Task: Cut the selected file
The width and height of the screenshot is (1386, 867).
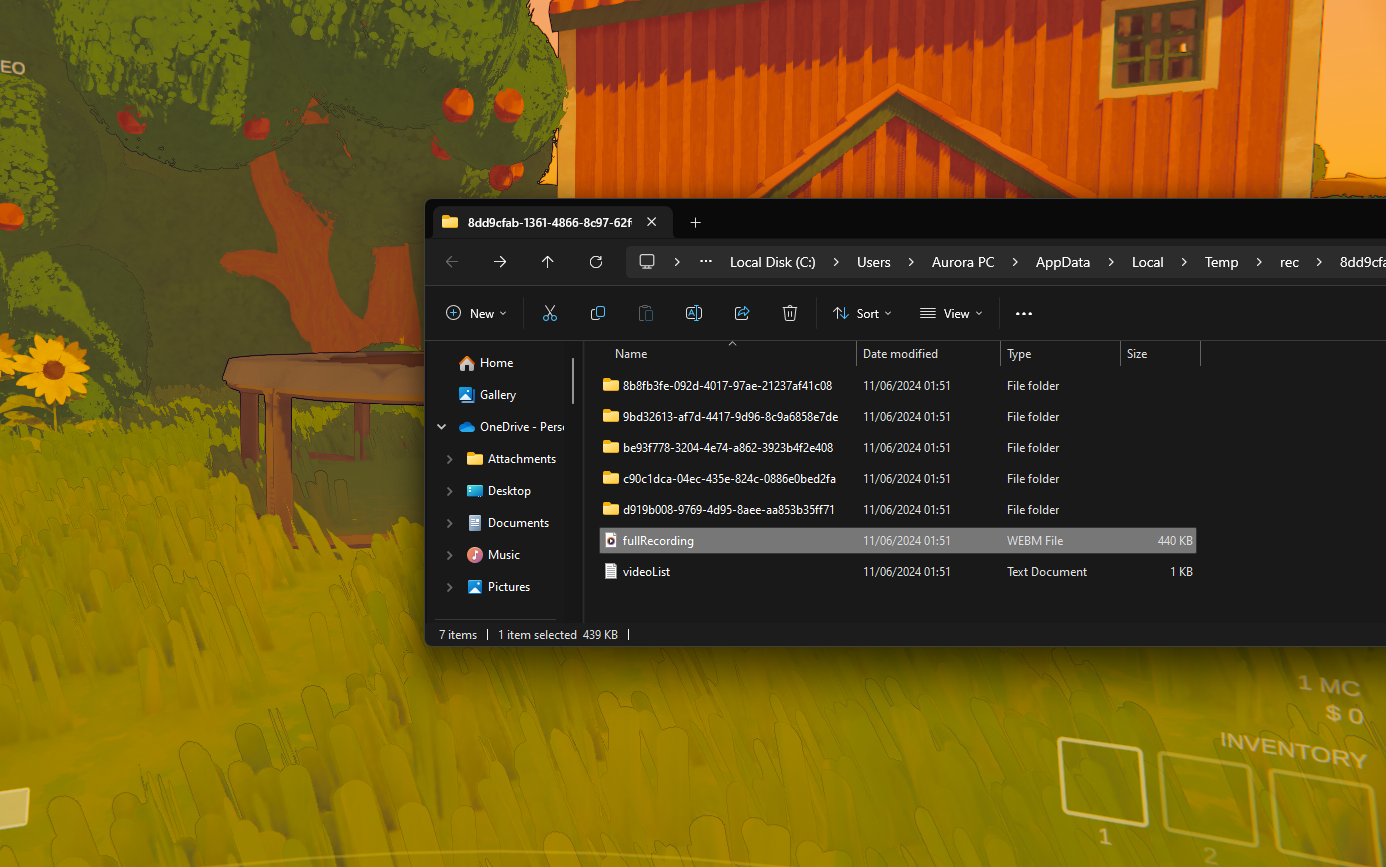Action: [550, 313]
